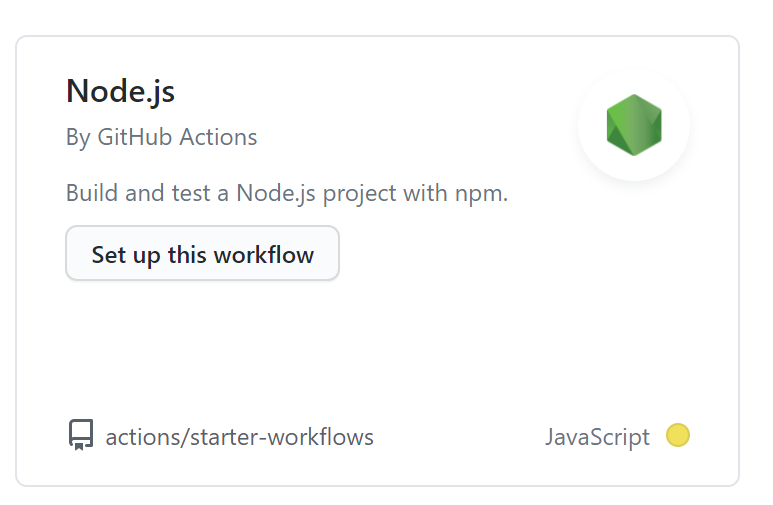Click the 'actions/' prefix of repository name
Viewport: 773px width, 505px height.
(x=147, y=437)
